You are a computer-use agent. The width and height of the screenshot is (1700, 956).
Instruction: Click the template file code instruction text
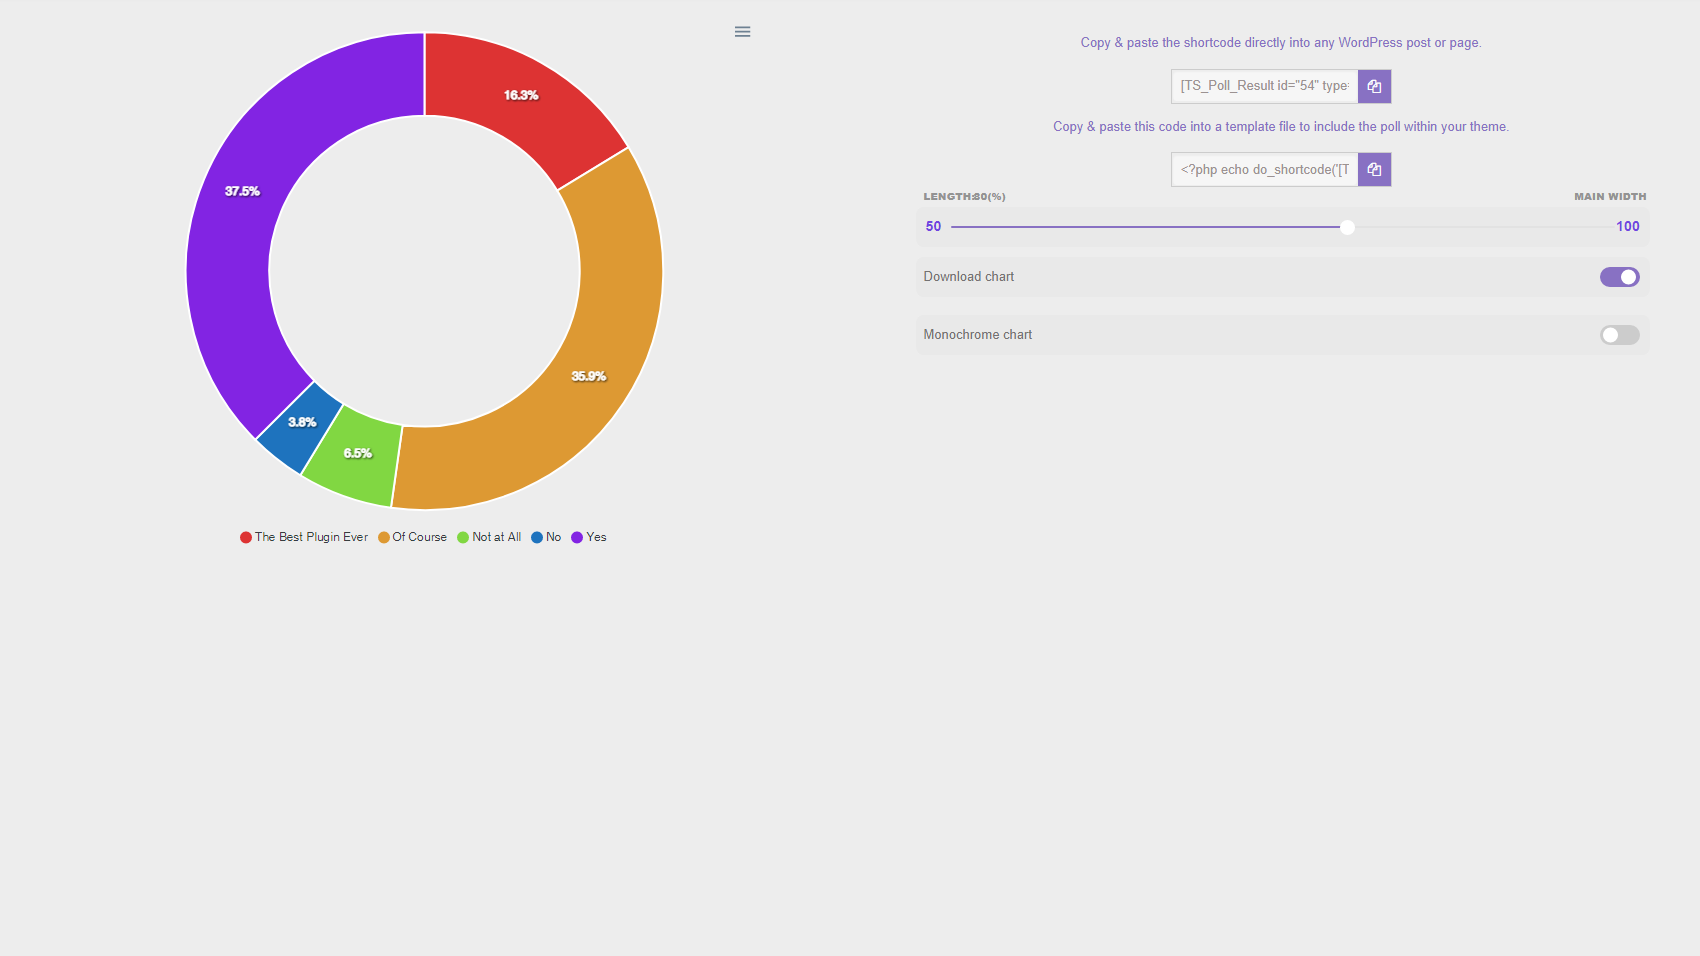1281,127
